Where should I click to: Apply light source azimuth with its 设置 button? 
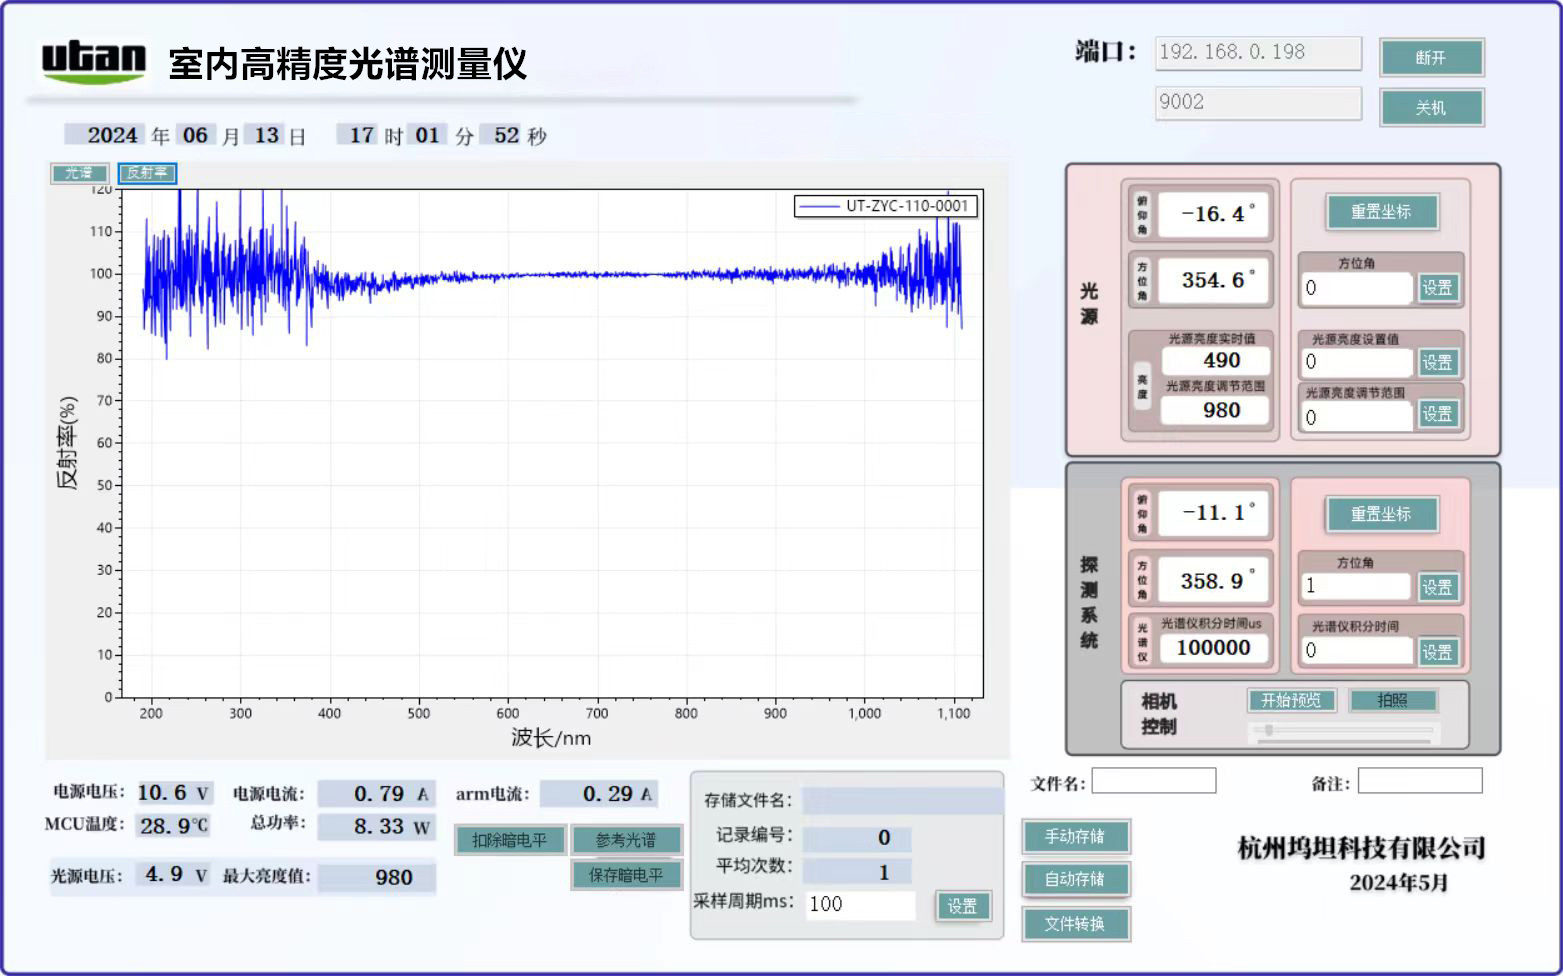[x=1438, y=287]
